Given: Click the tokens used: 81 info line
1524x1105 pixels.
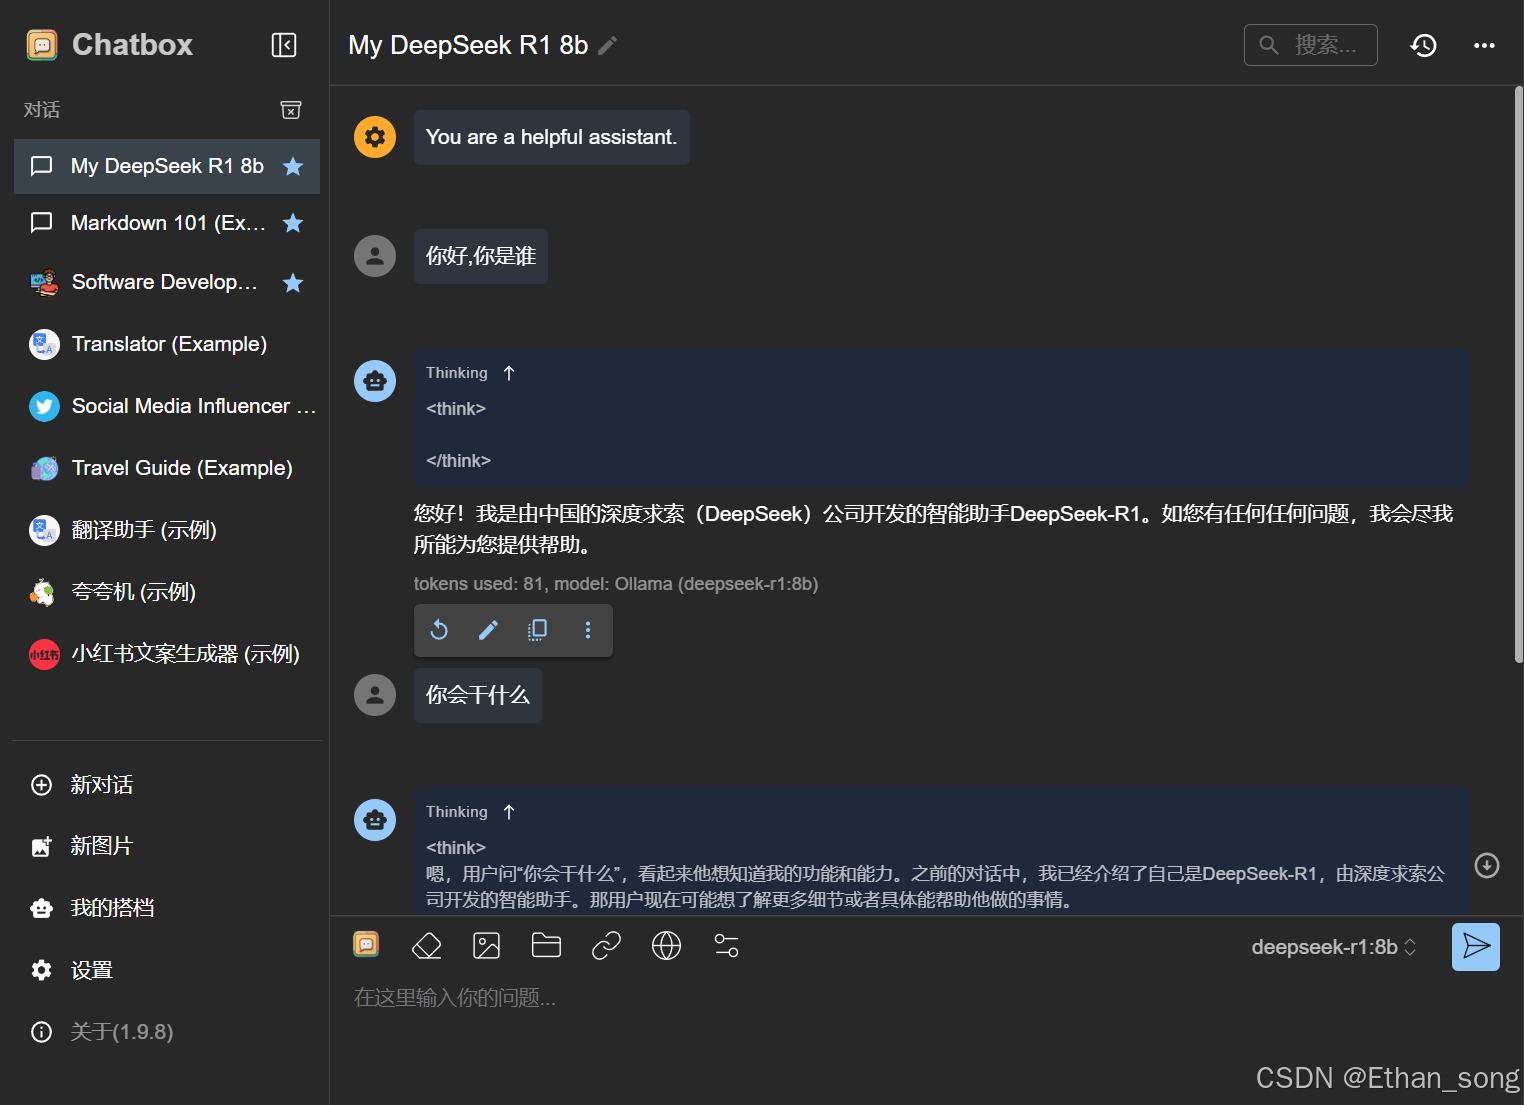Looking at the screenshot, I should pyautogui.click(x=616, y=584).
